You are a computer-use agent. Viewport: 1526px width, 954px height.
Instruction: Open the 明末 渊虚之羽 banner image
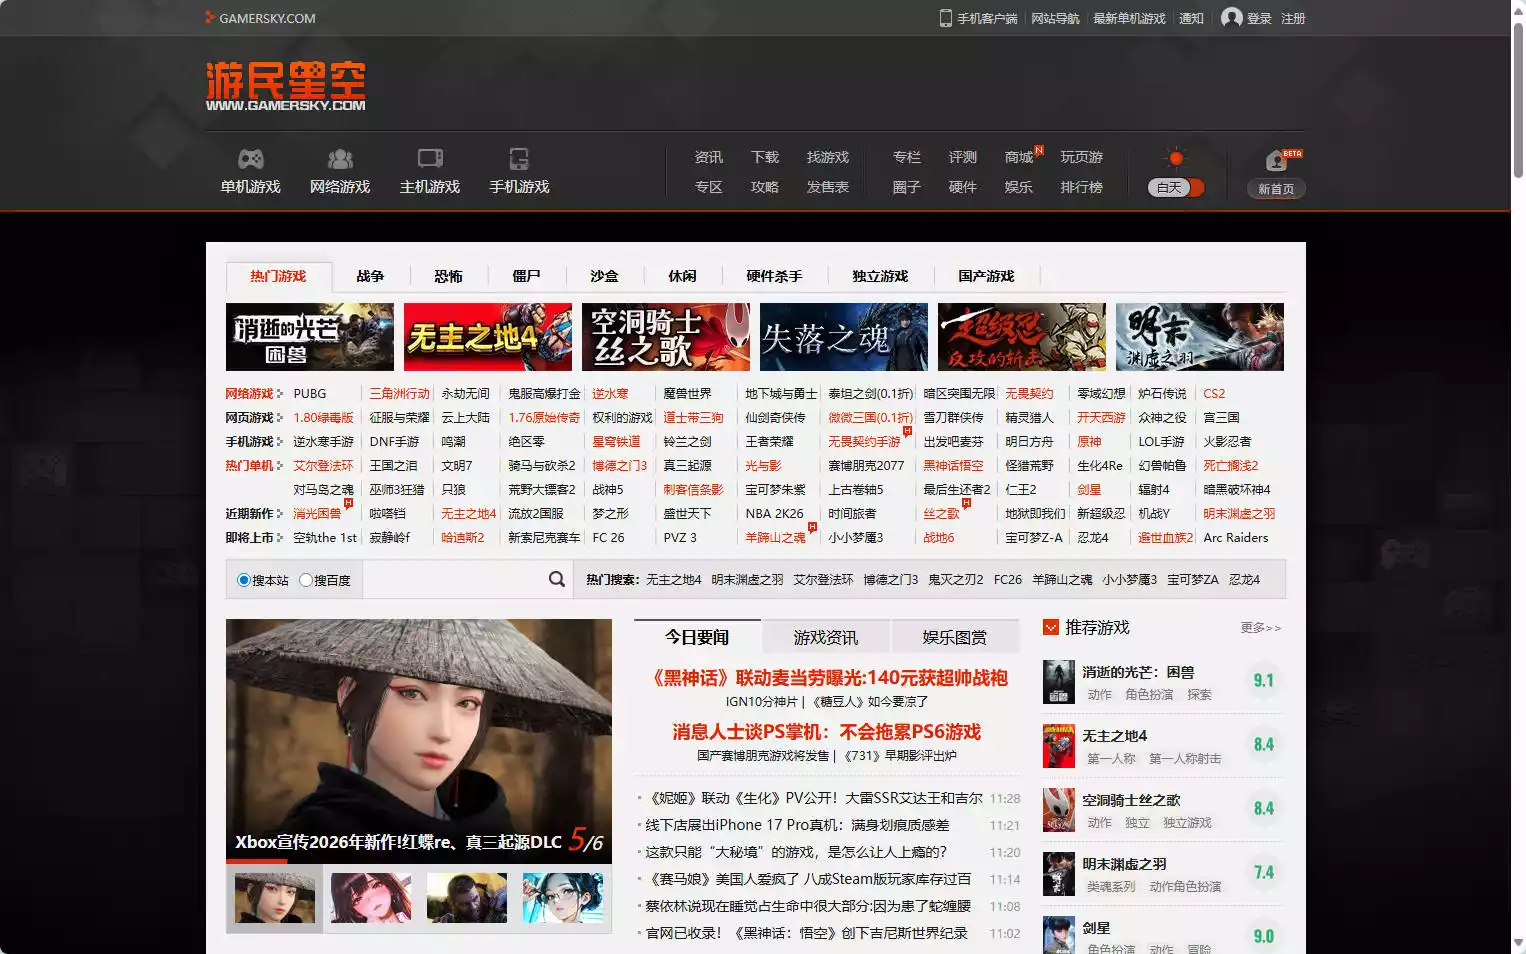1200,337
